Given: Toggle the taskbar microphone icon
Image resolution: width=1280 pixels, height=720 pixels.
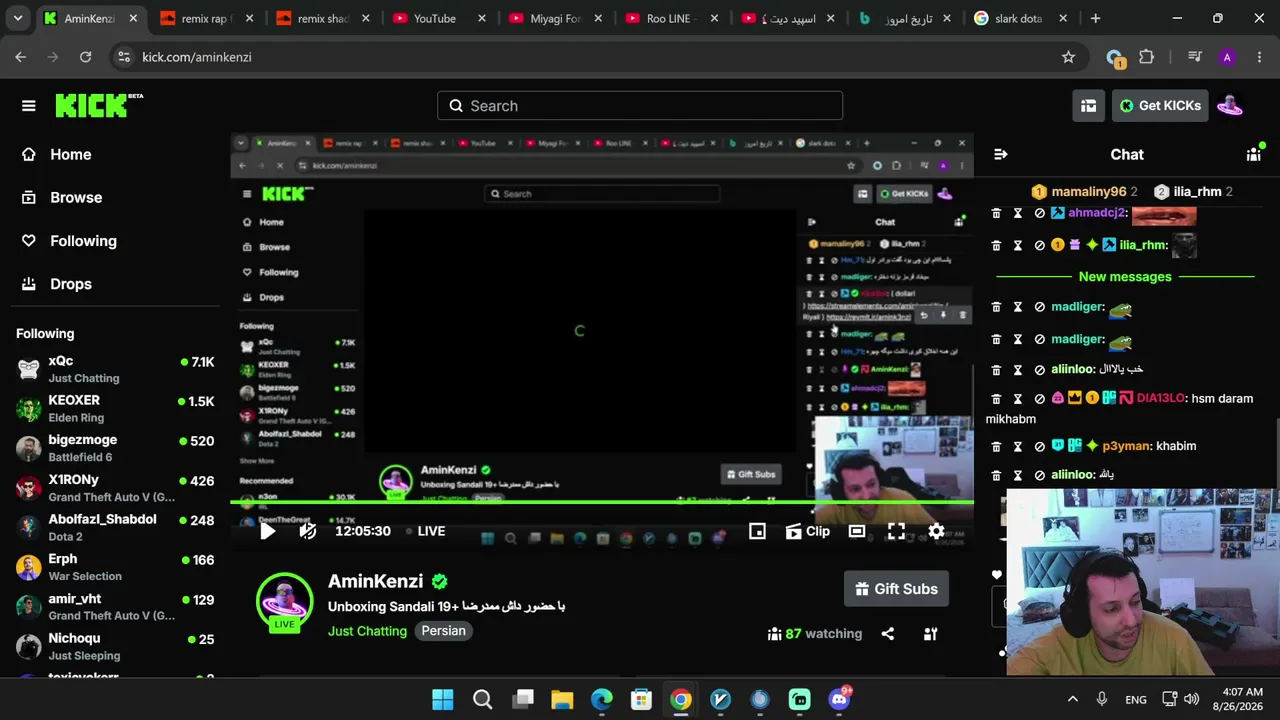Looking at the screenshot, I should (x=1102, y=699).
